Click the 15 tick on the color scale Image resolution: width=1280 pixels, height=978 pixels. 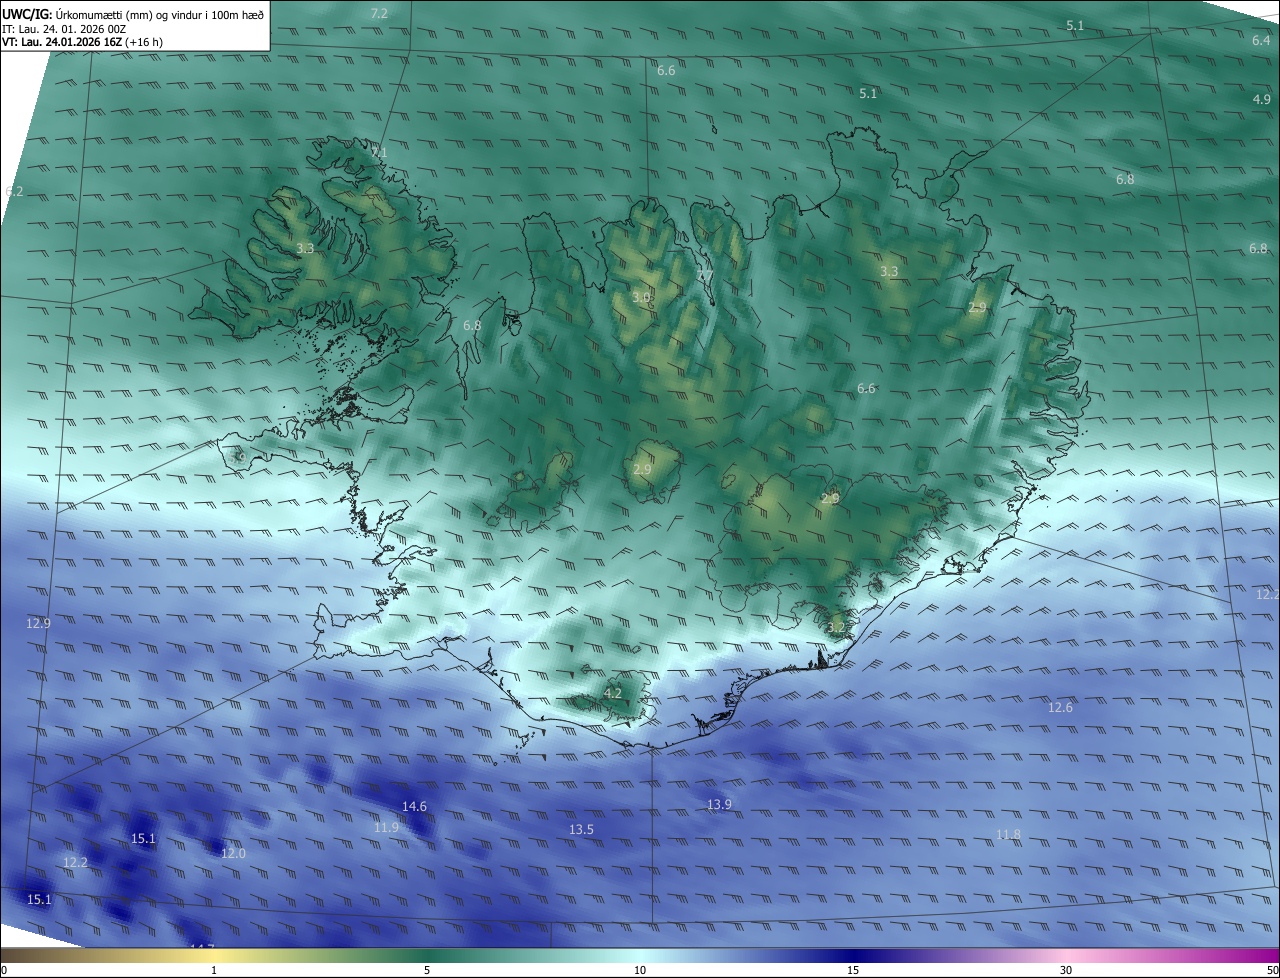(x=853, y=970)
